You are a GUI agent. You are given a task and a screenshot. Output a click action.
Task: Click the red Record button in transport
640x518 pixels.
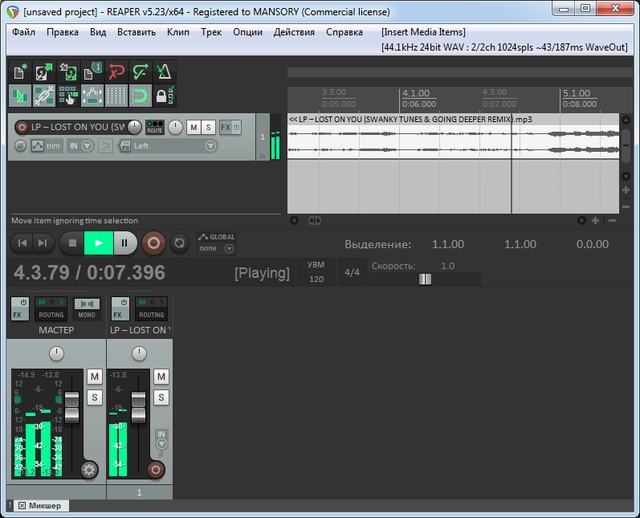pos(153,242)
